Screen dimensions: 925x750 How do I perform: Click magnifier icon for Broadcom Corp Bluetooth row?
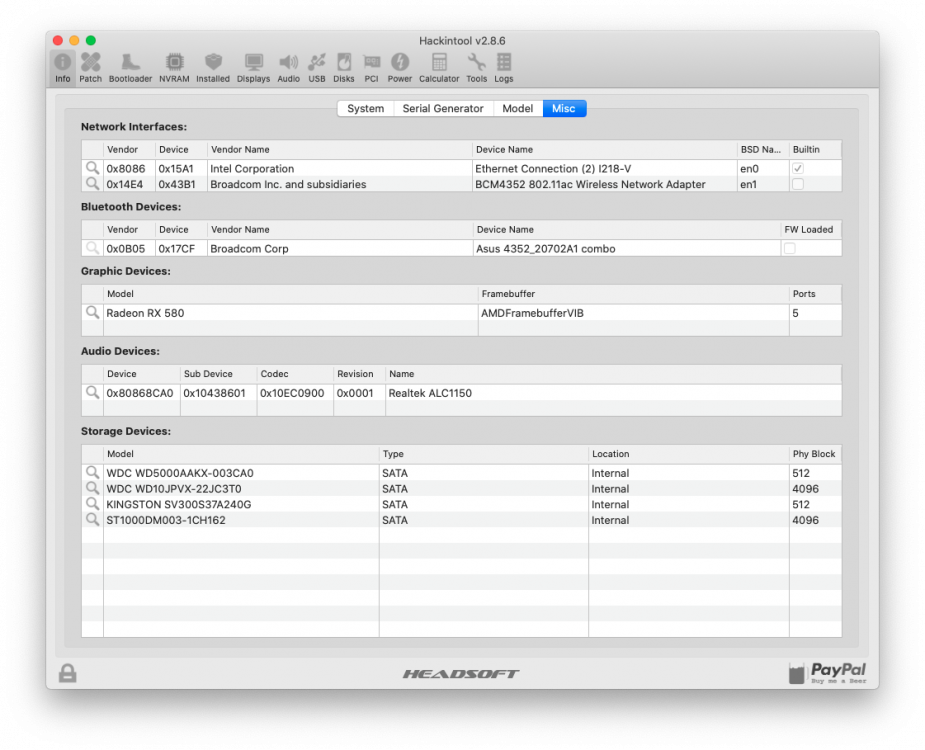92,248
